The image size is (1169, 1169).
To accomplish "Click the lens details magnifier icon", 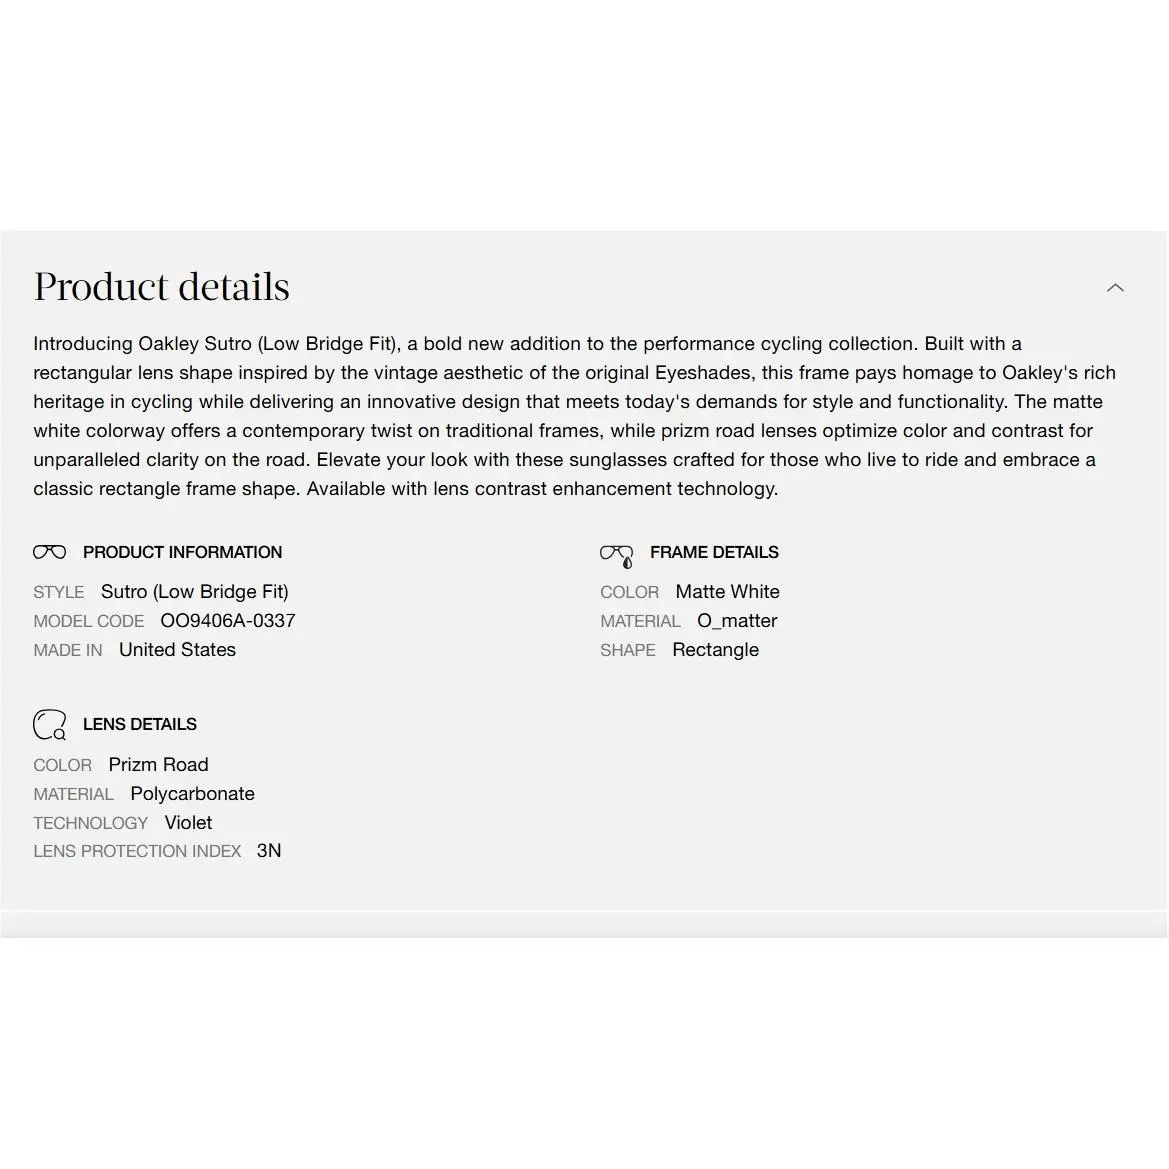I will coord(50,725).
